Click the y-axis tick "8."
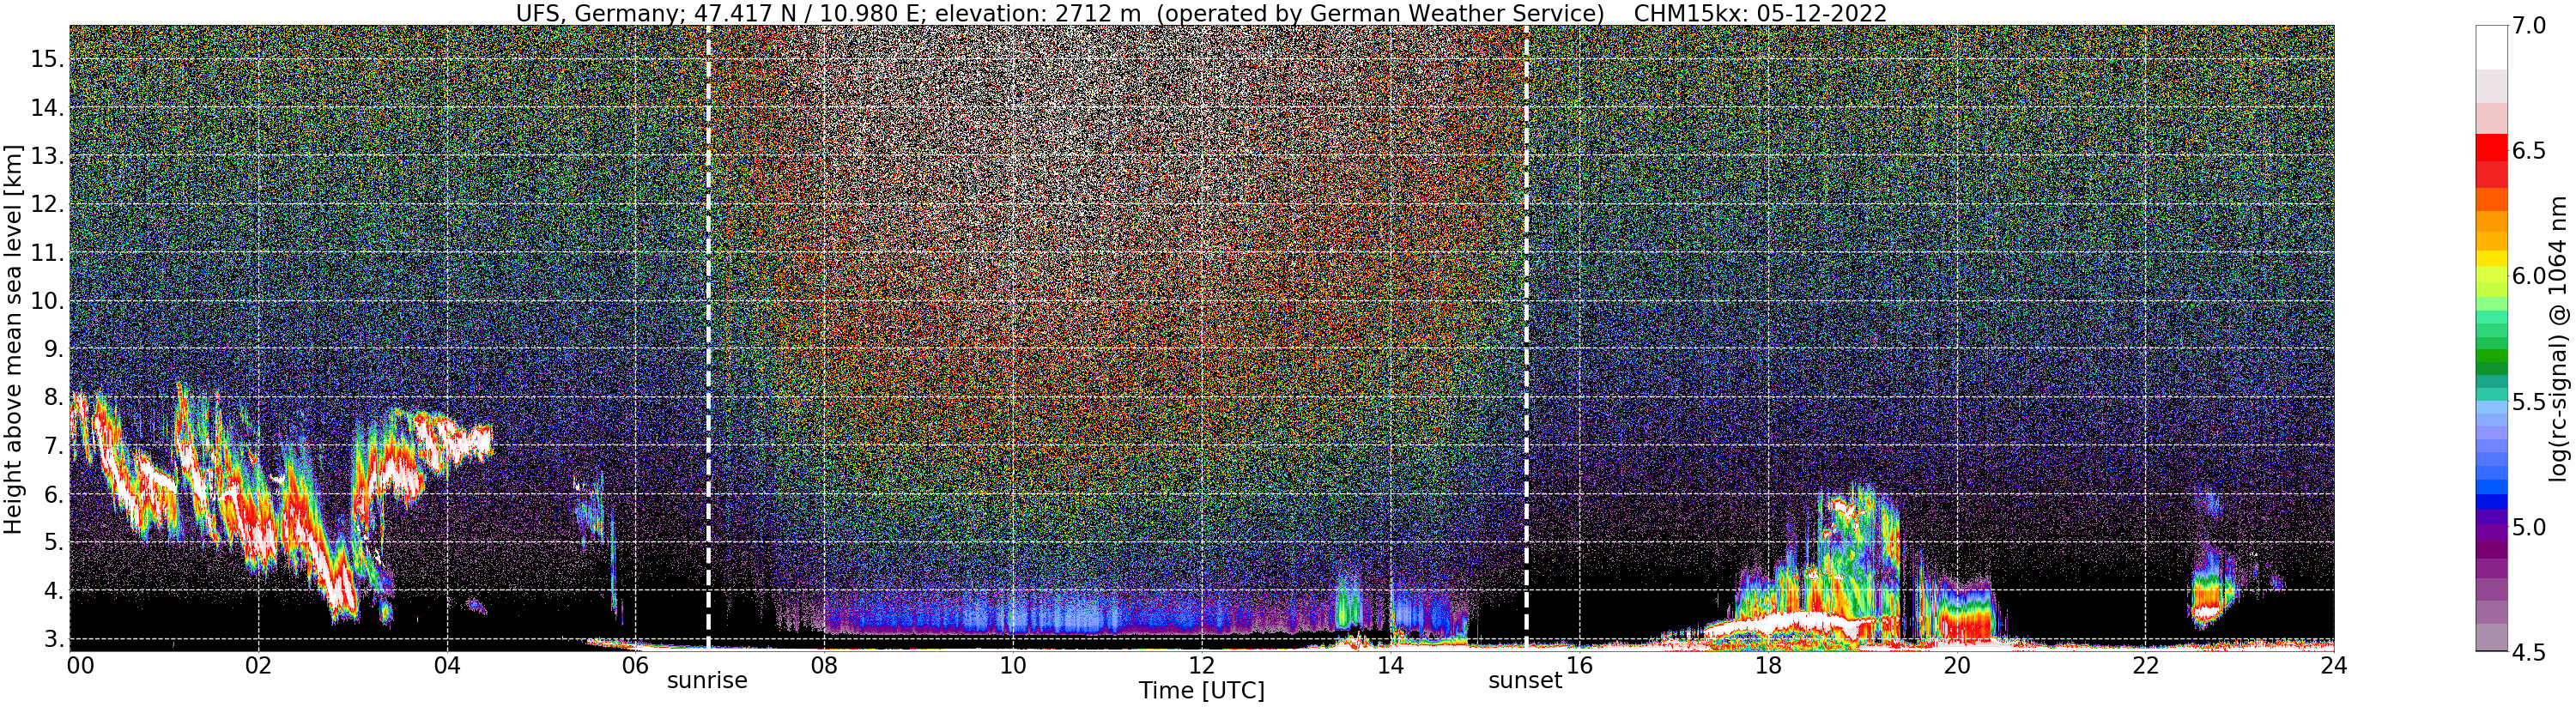Viewport: 2576px width, 707px height. click(x=52, y=397)
